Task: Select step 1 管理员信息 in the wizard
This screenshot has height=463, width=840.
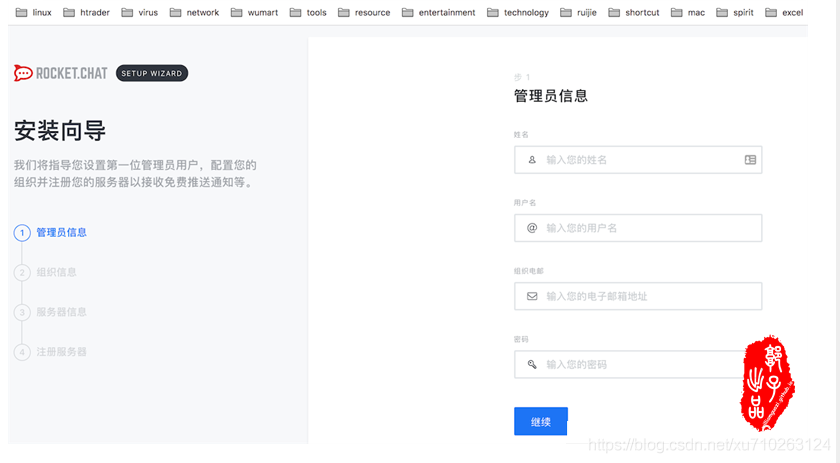Action: click(50, 233)
